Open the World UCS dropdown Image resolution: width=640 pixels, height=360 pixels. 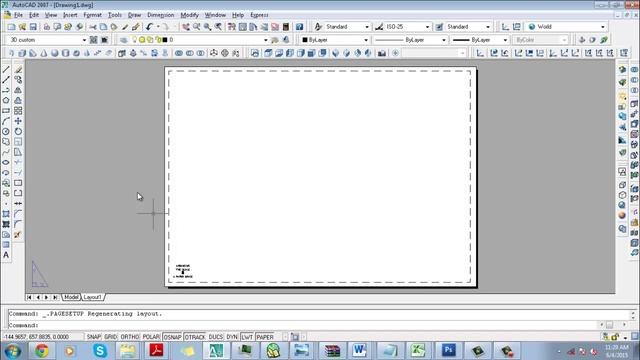(603, 27)
